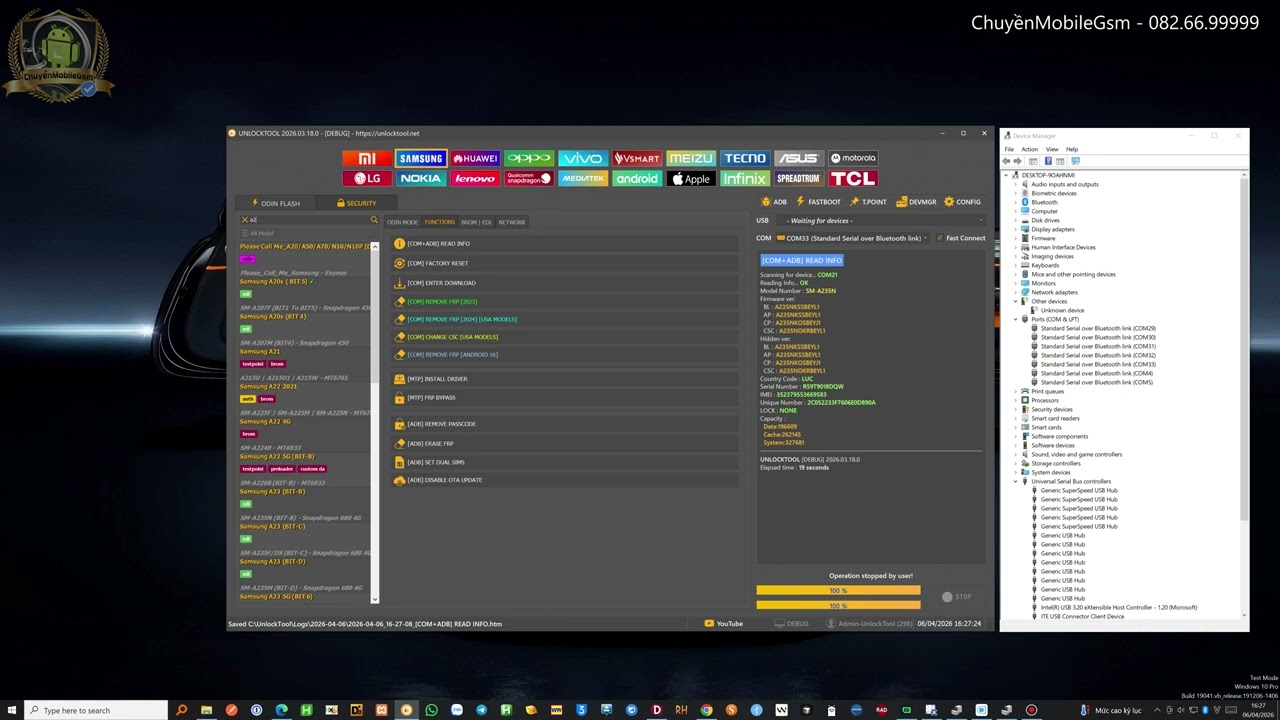Click the upper 100% progress bar
Image resolution: width=1280 pixels, height=720 pixels.
[838, 590]
